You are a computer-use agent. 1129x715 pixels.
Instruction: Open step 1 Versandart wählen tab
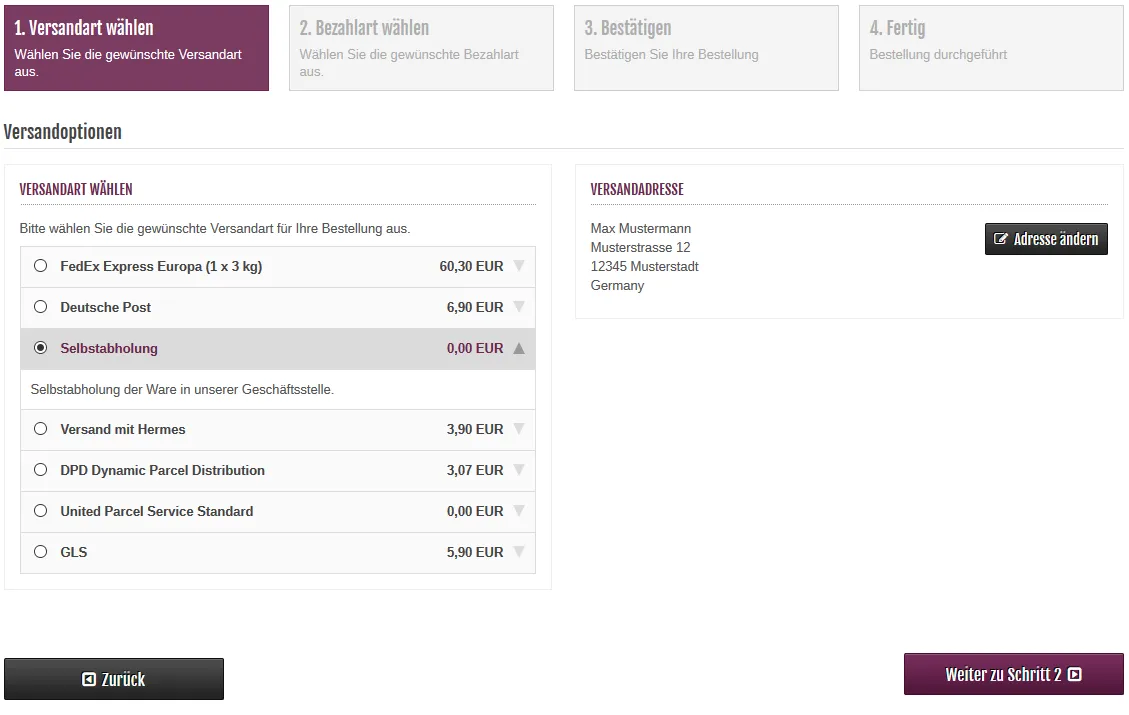[x=136, y=48]
